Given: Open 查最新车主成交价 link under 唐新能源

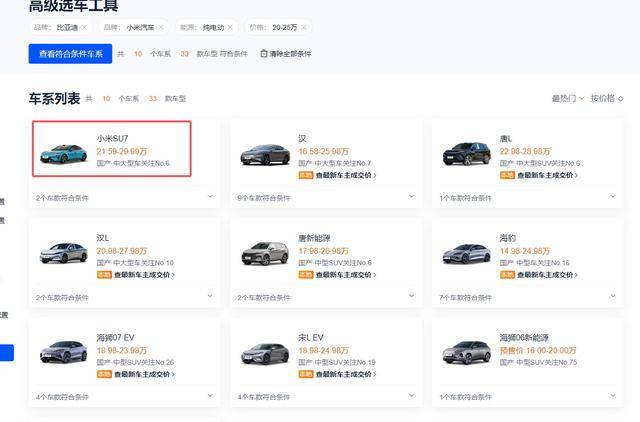Looking at the screenshot, I should coord(346,275).
